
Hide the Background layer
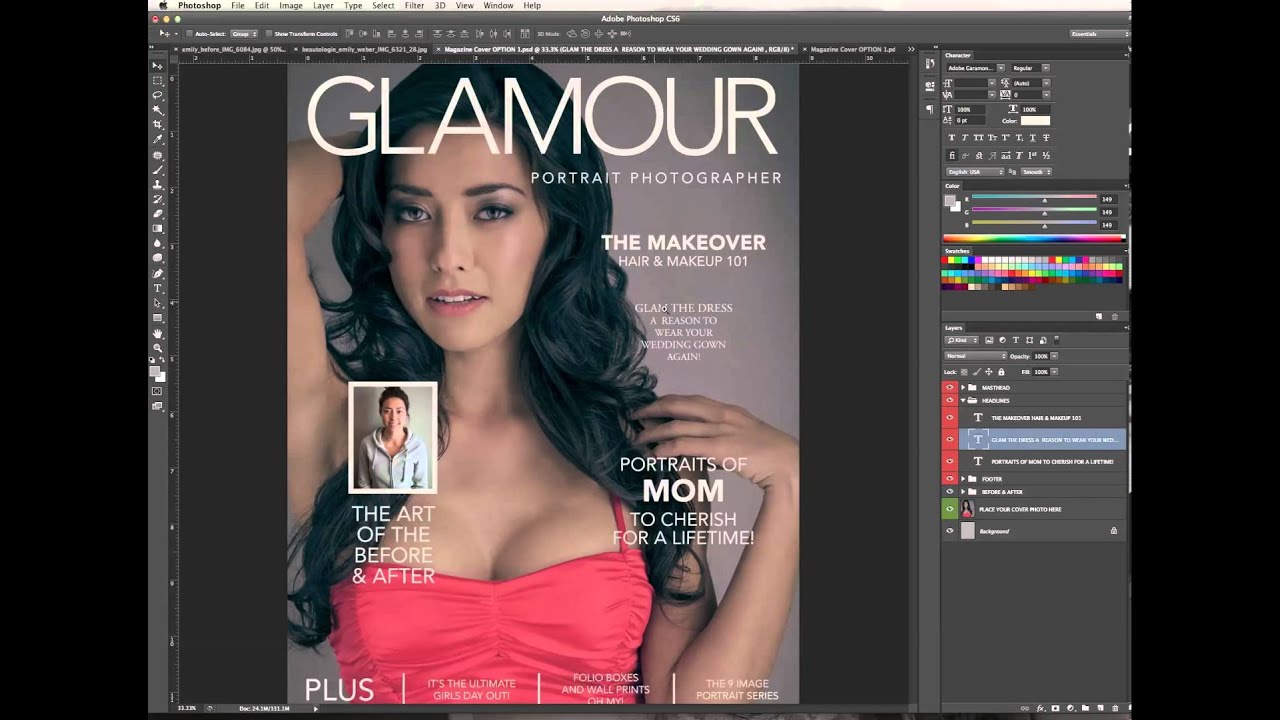(950, 531)
